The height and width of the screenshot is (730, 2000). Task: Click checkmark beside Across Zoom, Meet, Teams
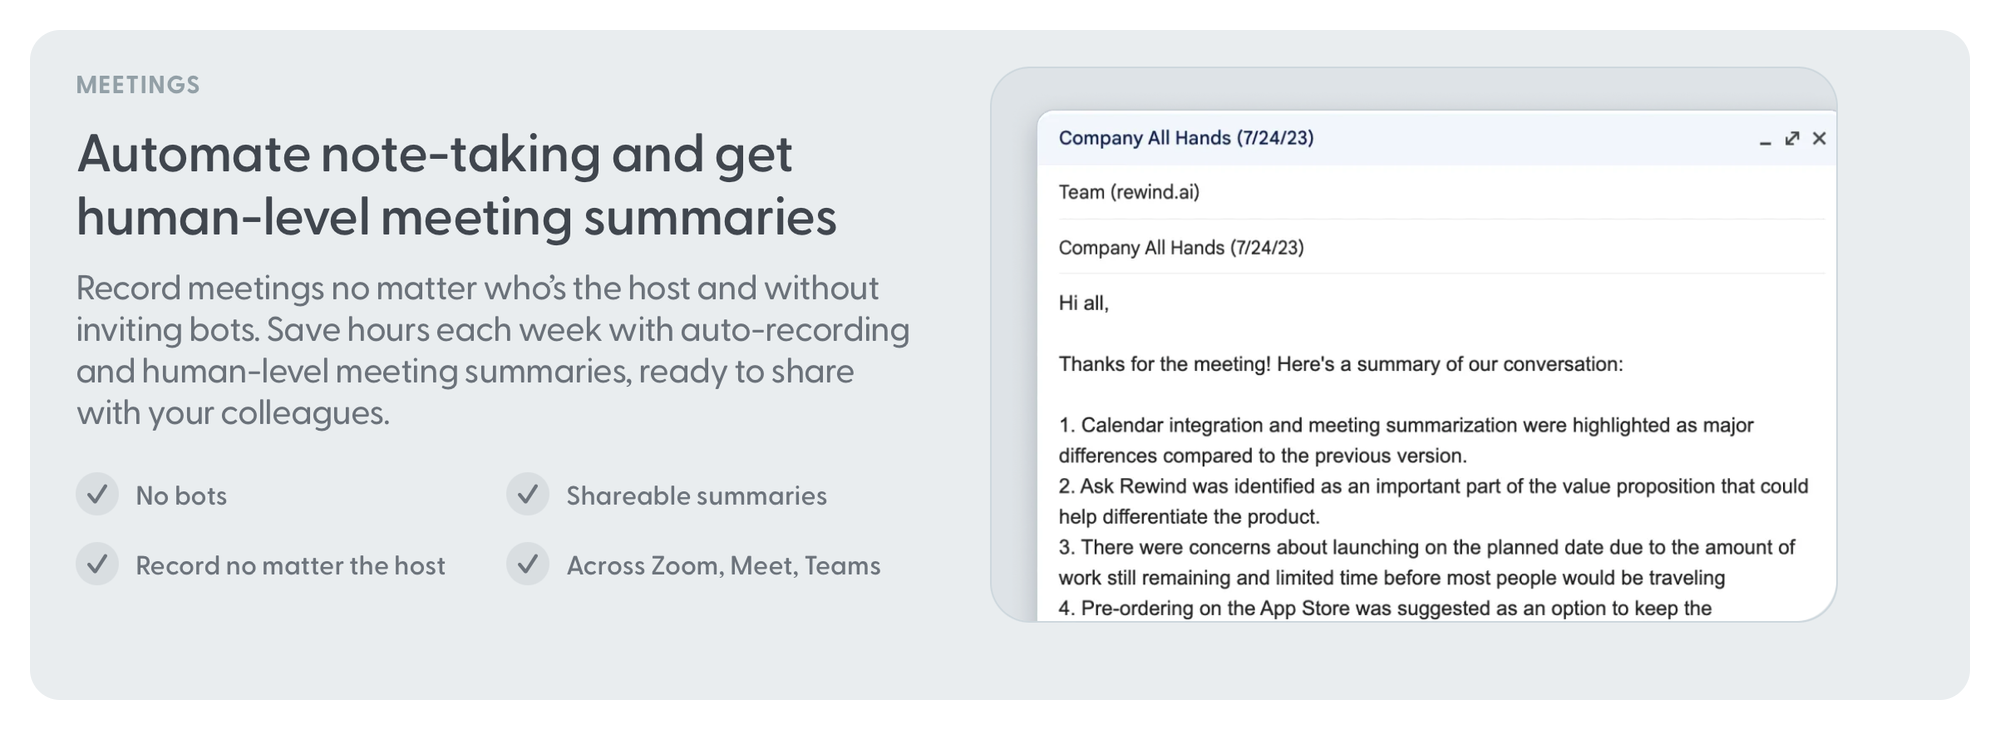[527, 564]
